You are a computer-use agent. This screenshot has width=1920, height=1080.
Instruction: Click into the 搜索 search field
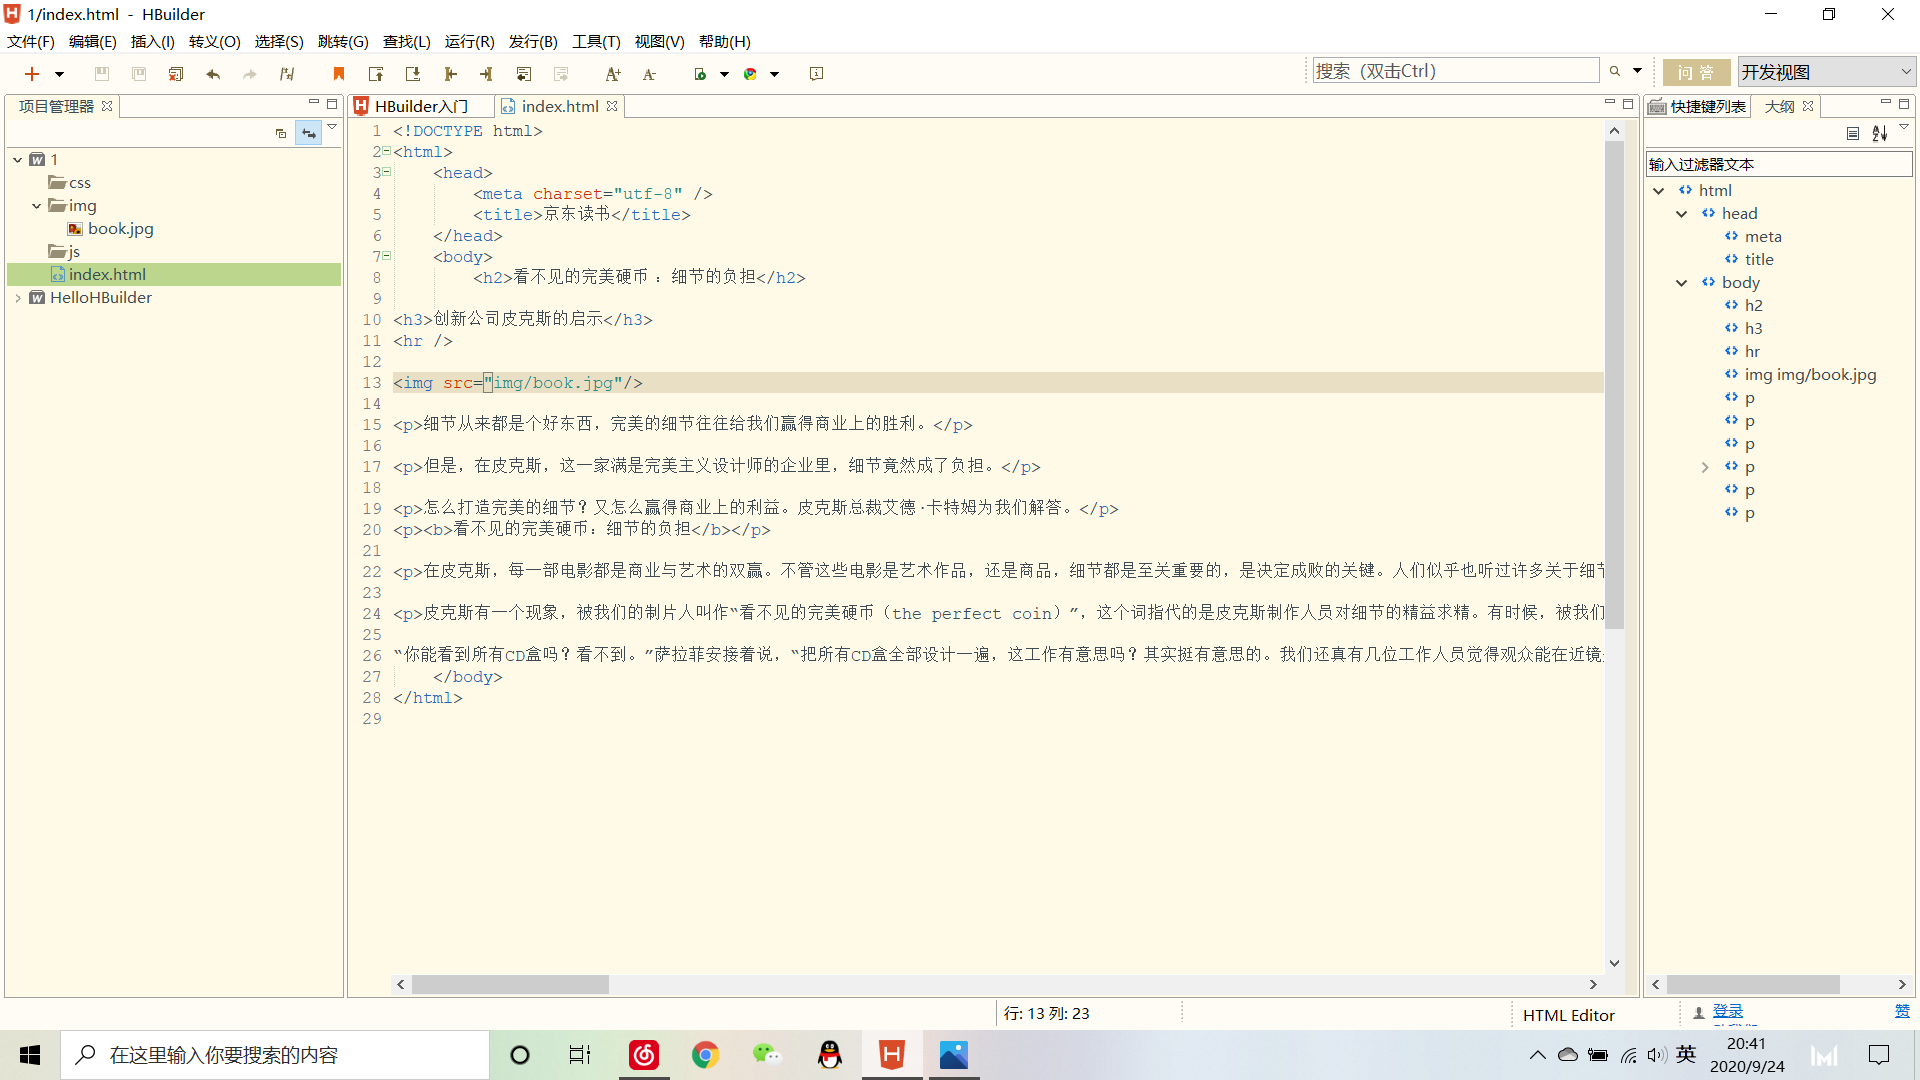pos(1455,71)
